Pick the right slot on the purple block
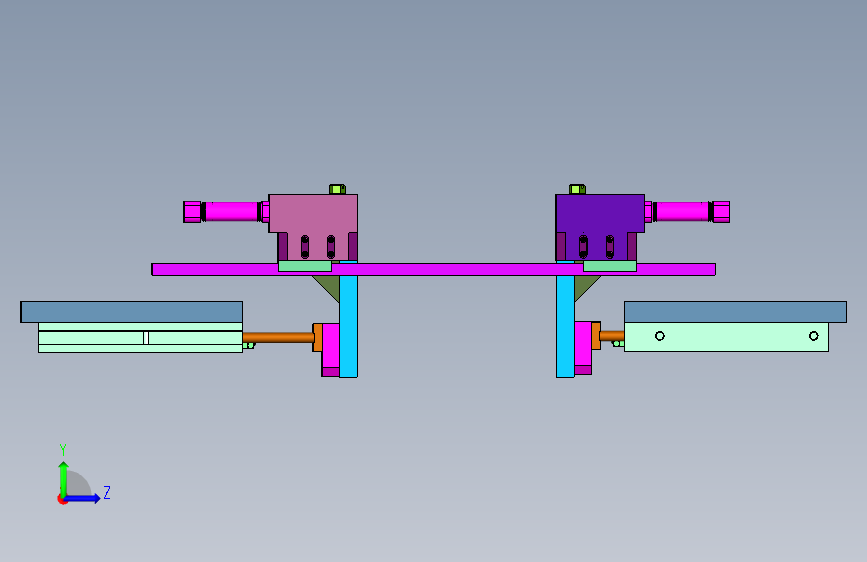This screenshot has height=562, width=867. pyautogui.click(x=609, y=247)
